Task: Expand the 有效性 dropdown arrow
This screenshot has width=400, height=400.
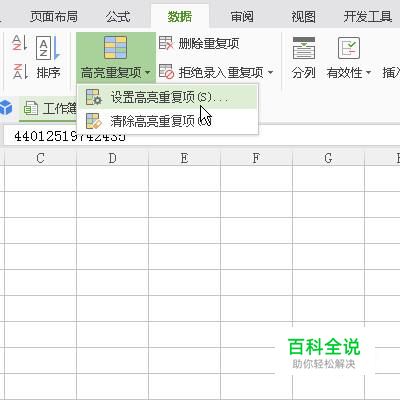Action: [368, 72]
